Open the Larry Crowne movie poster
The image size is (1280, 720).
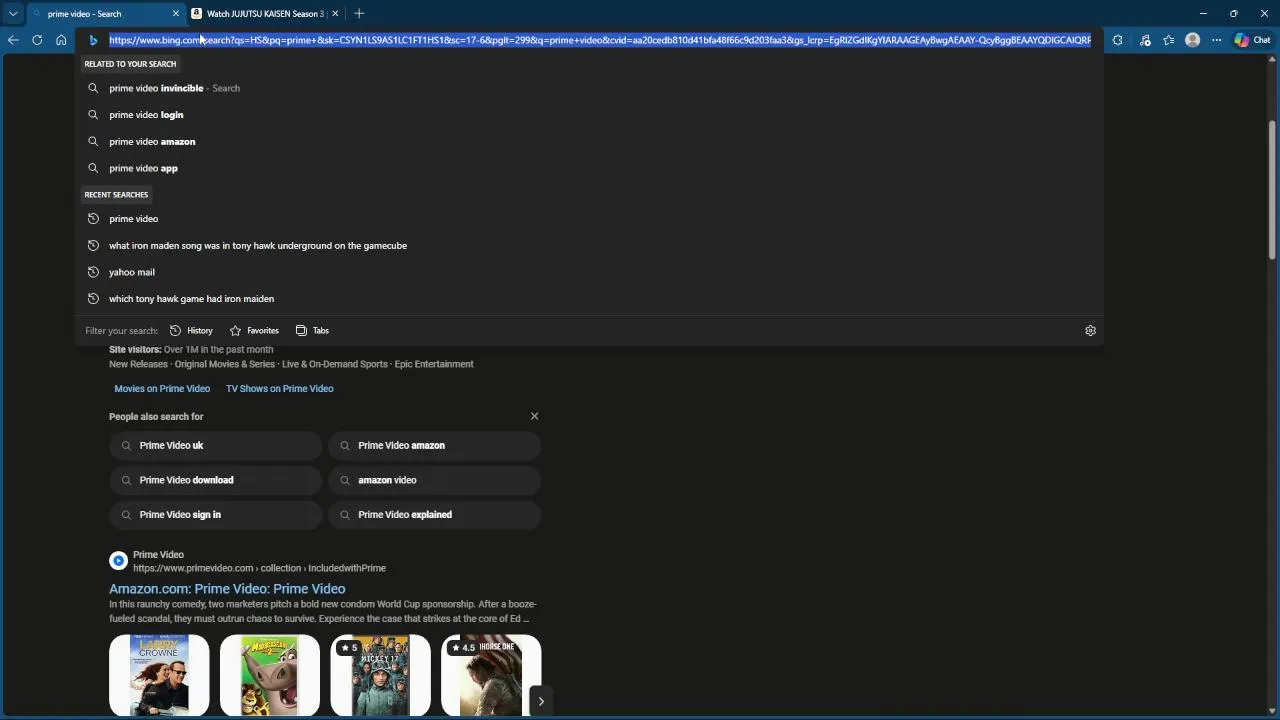click(159, 675)
